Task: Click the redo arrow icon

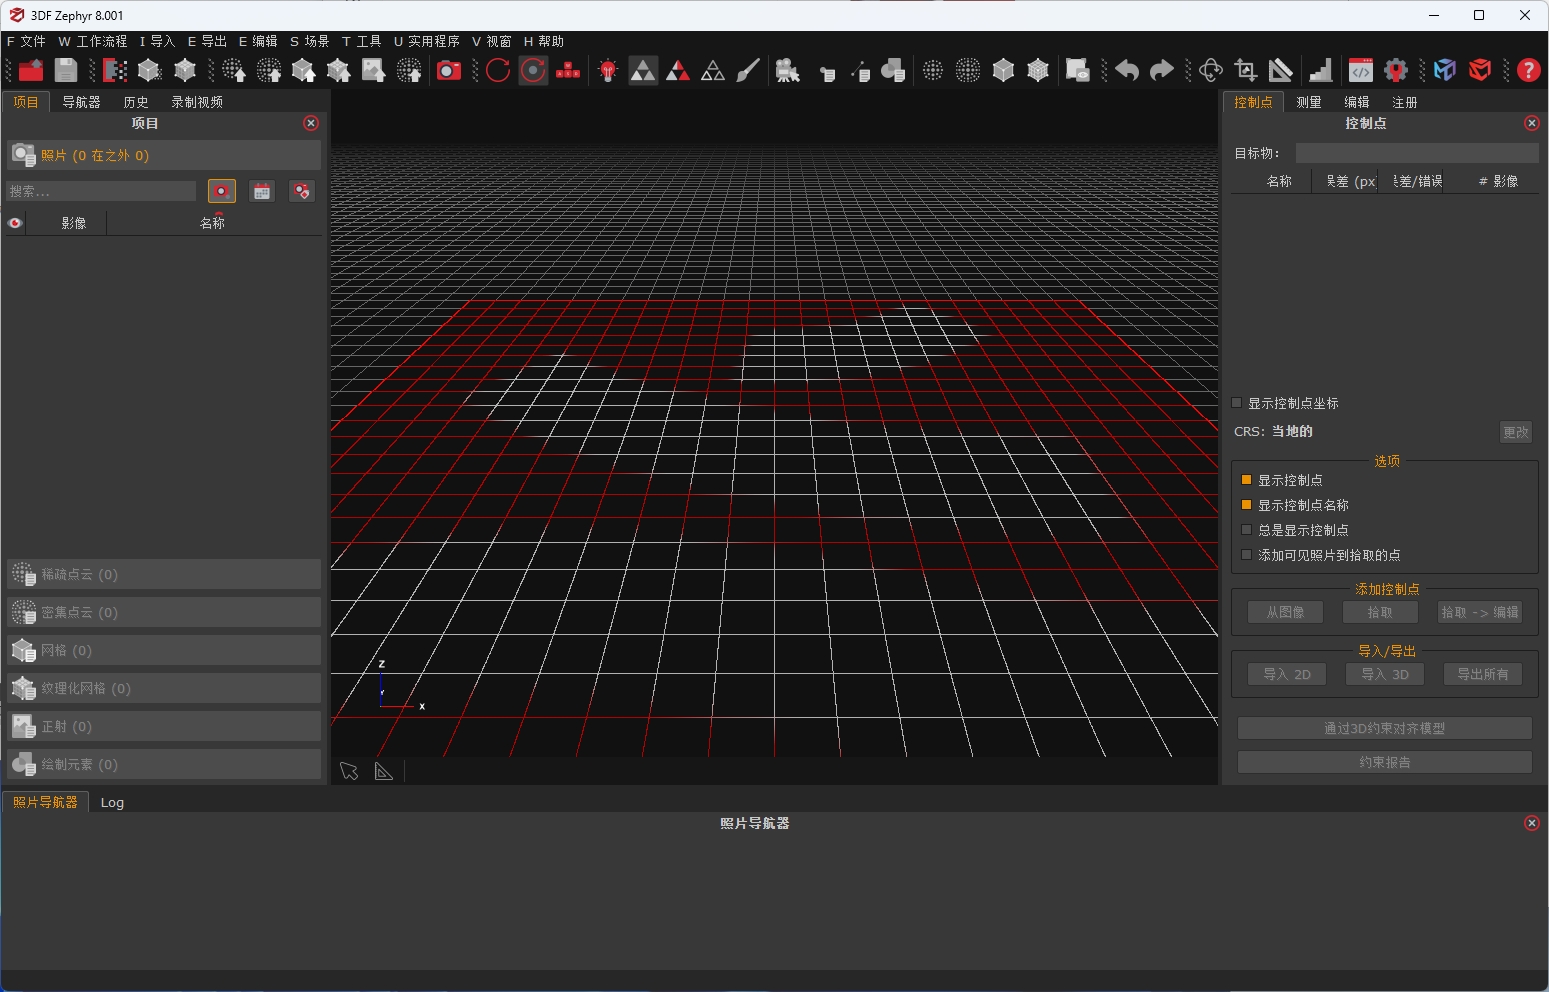Action: [x=1161, y=70]
